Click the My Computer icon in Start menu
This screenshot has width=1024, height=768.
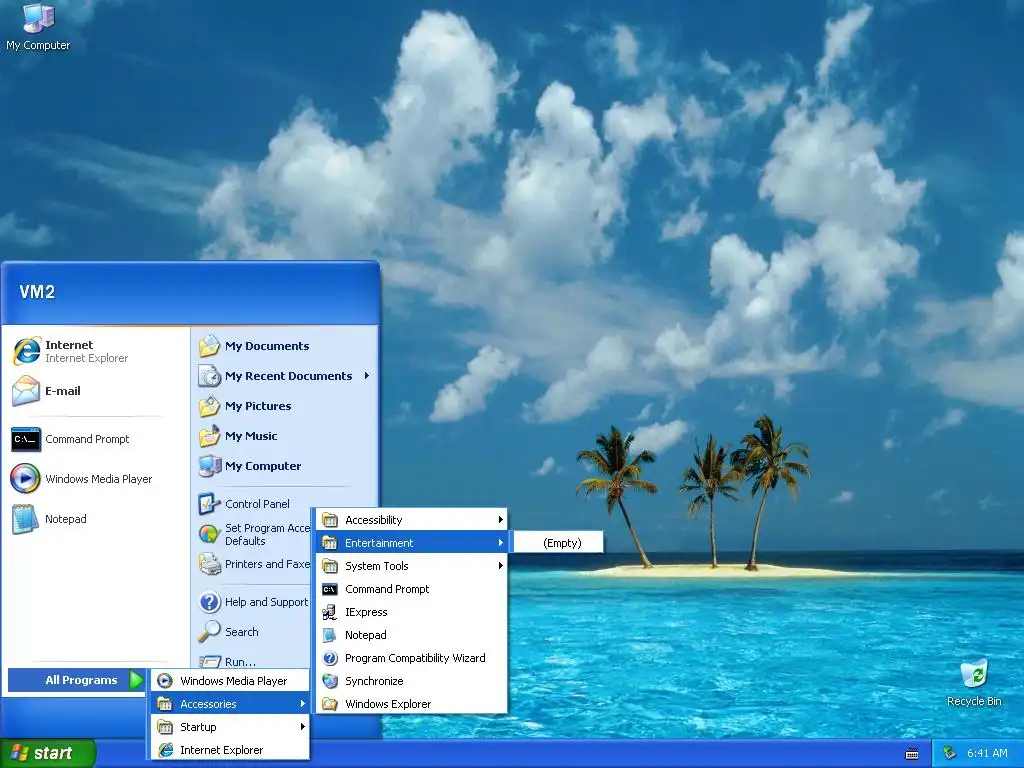pyautogui.click(x=209, y=466)
